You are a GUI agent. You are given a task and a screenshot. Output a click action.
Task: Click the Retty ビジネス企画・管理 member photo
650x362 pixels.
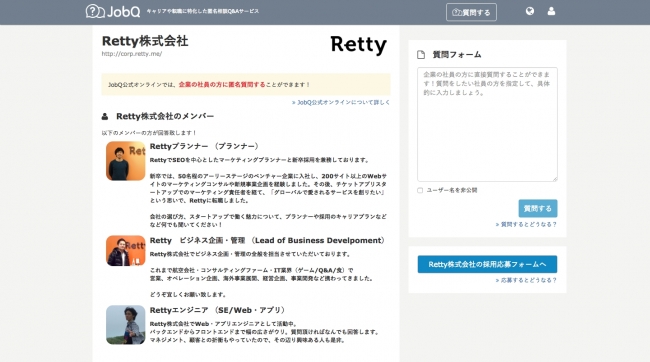[x=126, y=250]
